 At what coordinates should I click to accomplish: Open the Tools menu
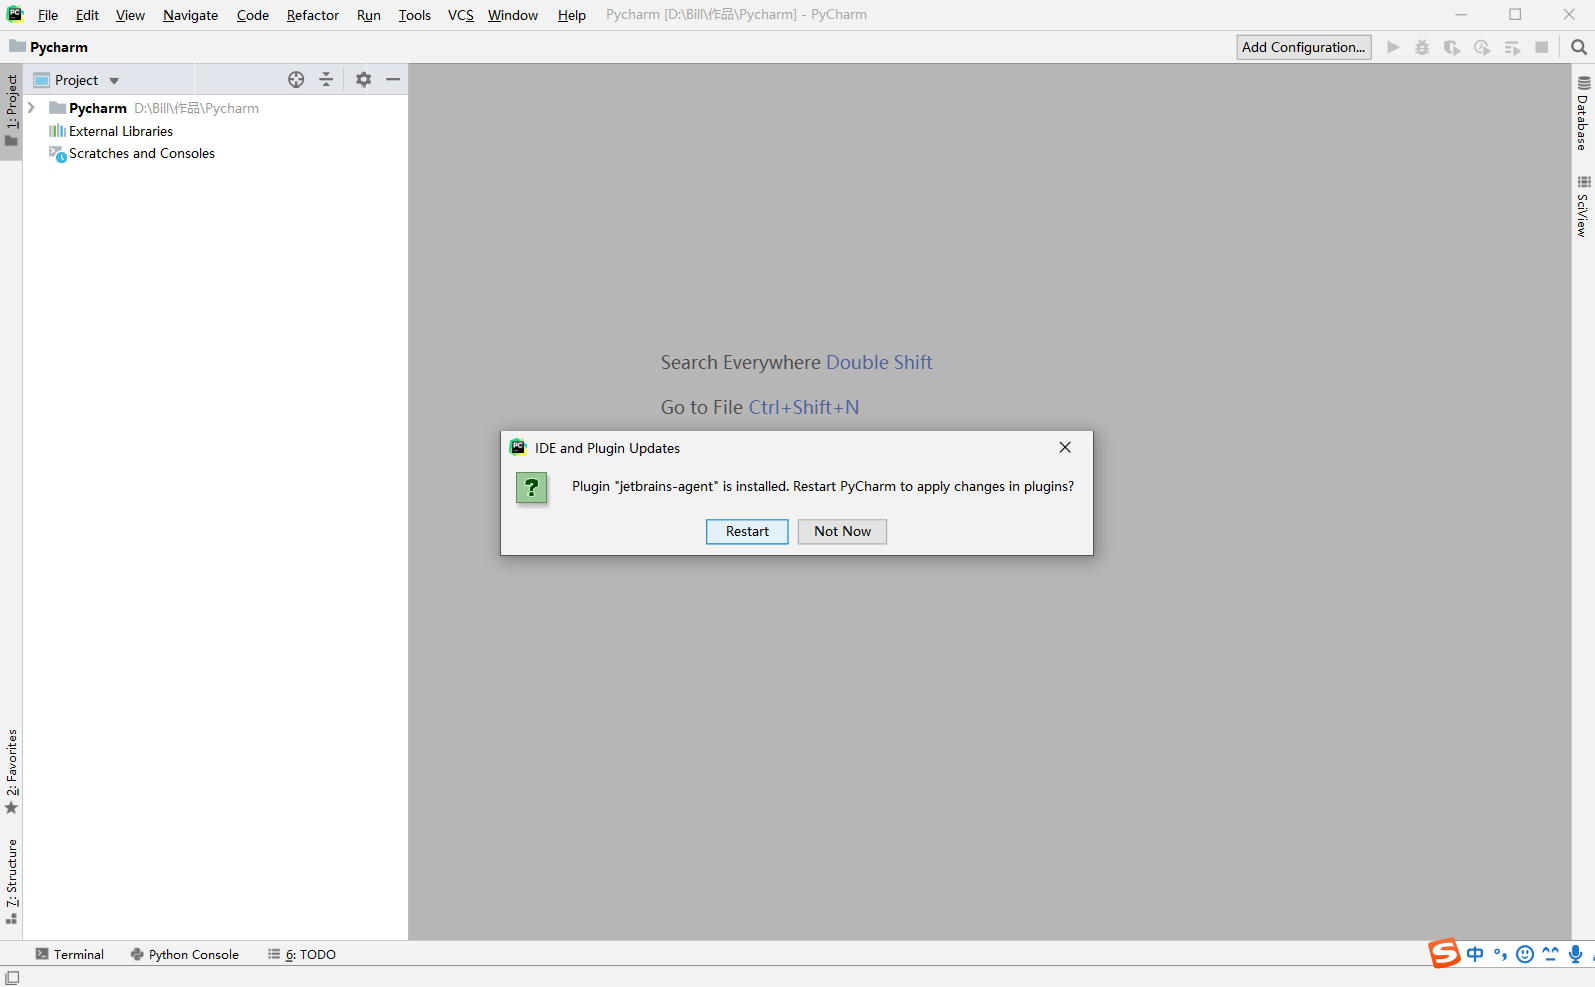coord(415,15)
